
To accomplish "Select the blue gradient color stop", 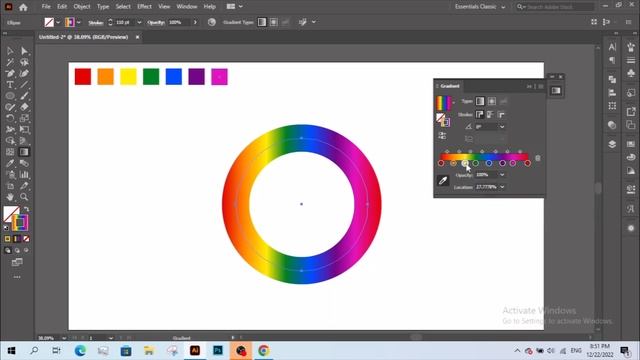I will (x=489, y=163).
